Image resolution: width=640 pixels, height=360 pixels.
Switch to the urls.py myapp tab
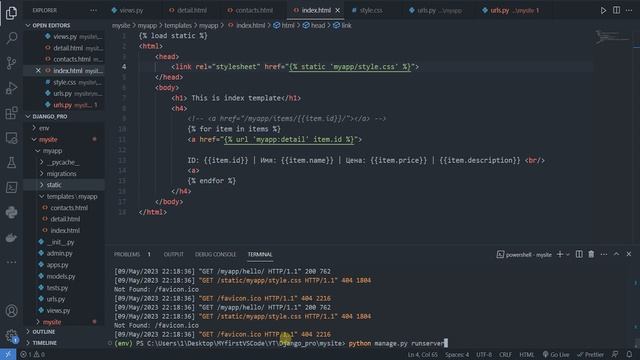click(439, 11)
